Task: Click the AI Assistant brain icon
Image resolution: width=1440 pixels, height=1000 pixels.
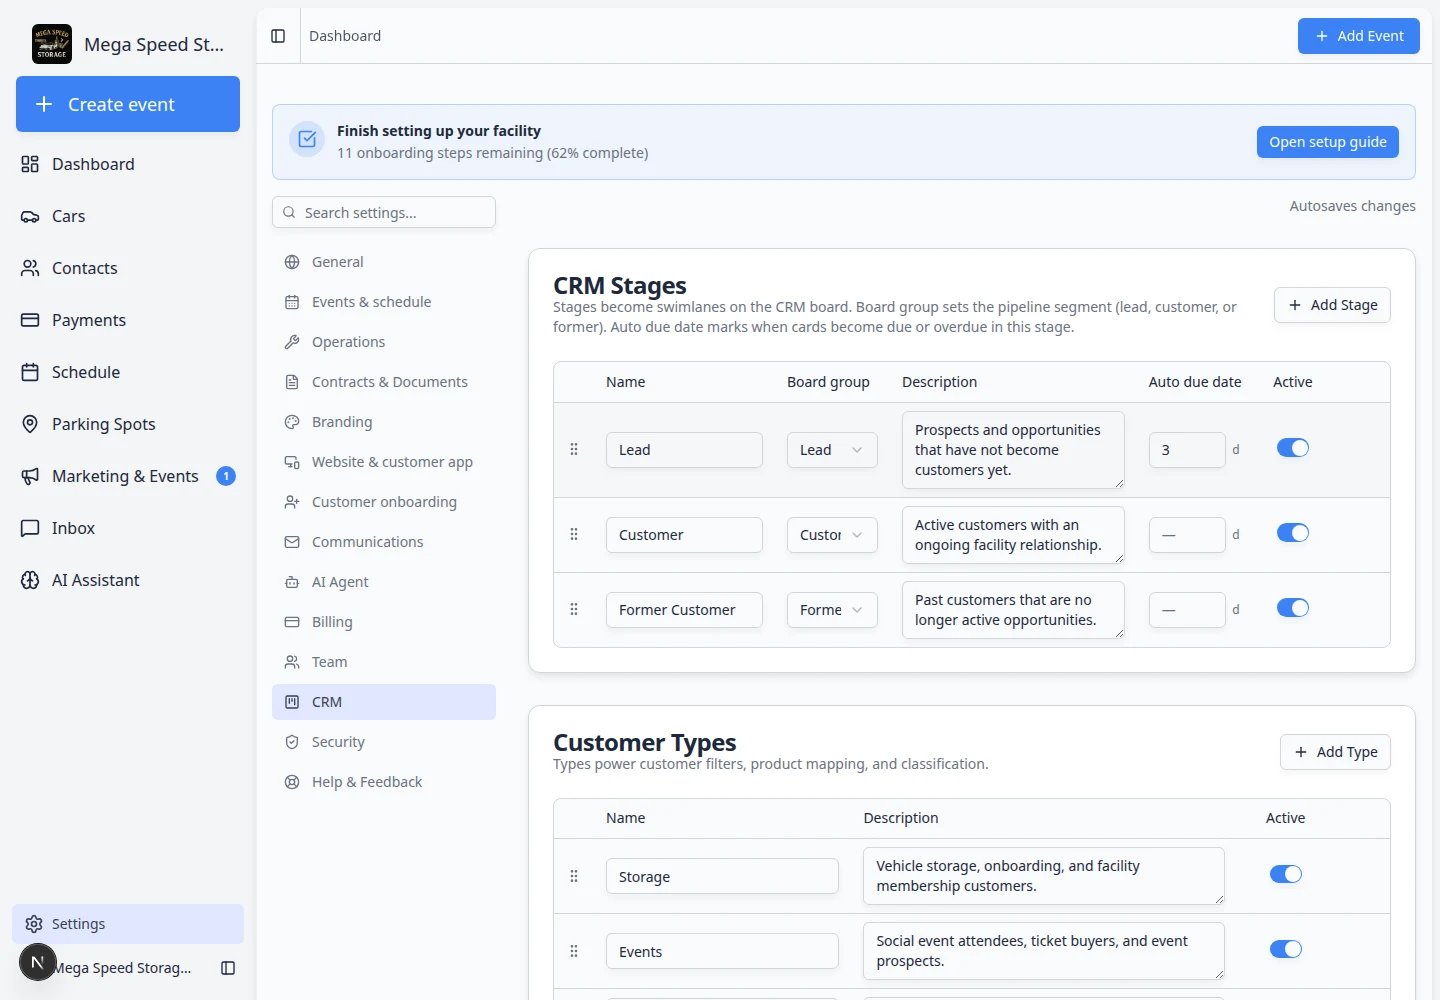Action: 30,580
